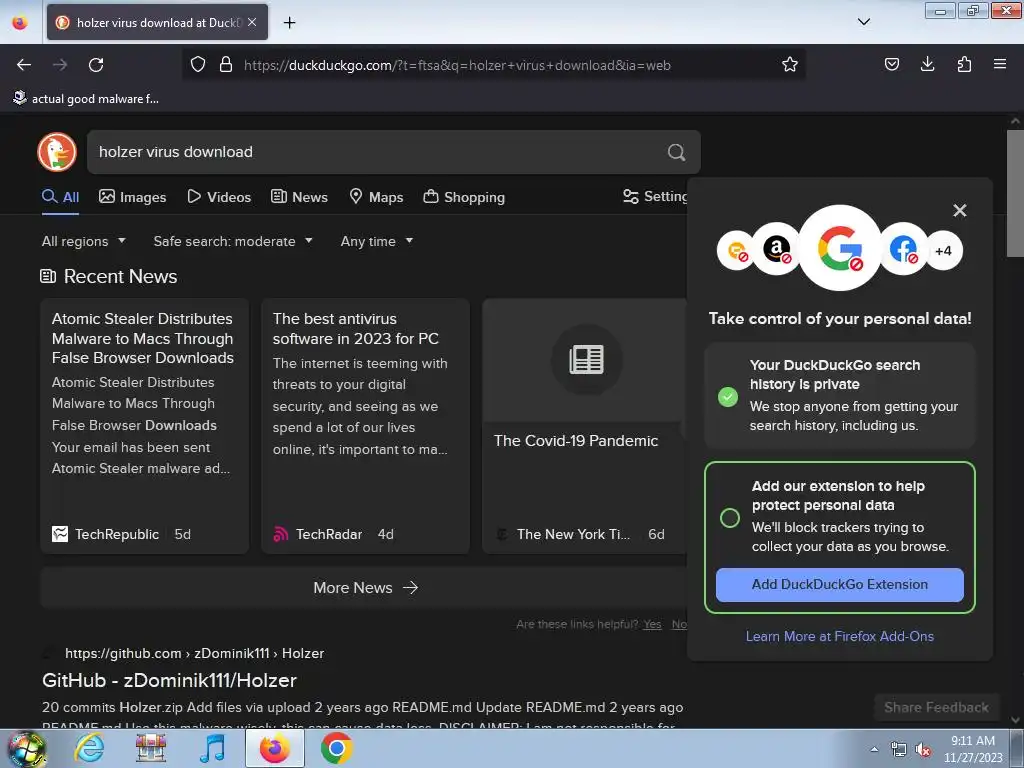Open the Extensions puzzle icon
1024x768 pixels.
point(964,64)
